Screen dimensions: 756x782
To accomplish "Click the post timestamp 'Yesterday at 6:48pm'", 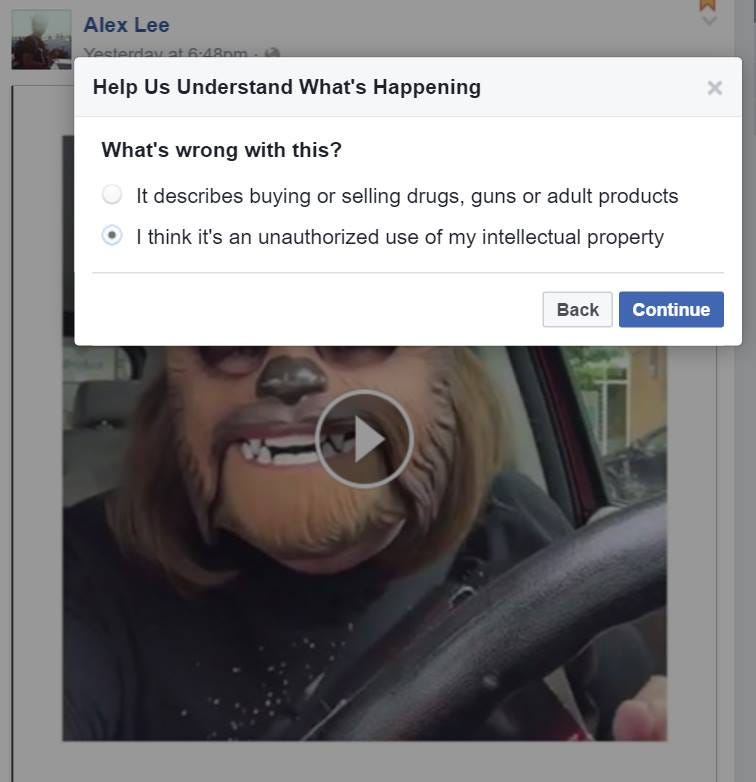I will coord(166,52).
